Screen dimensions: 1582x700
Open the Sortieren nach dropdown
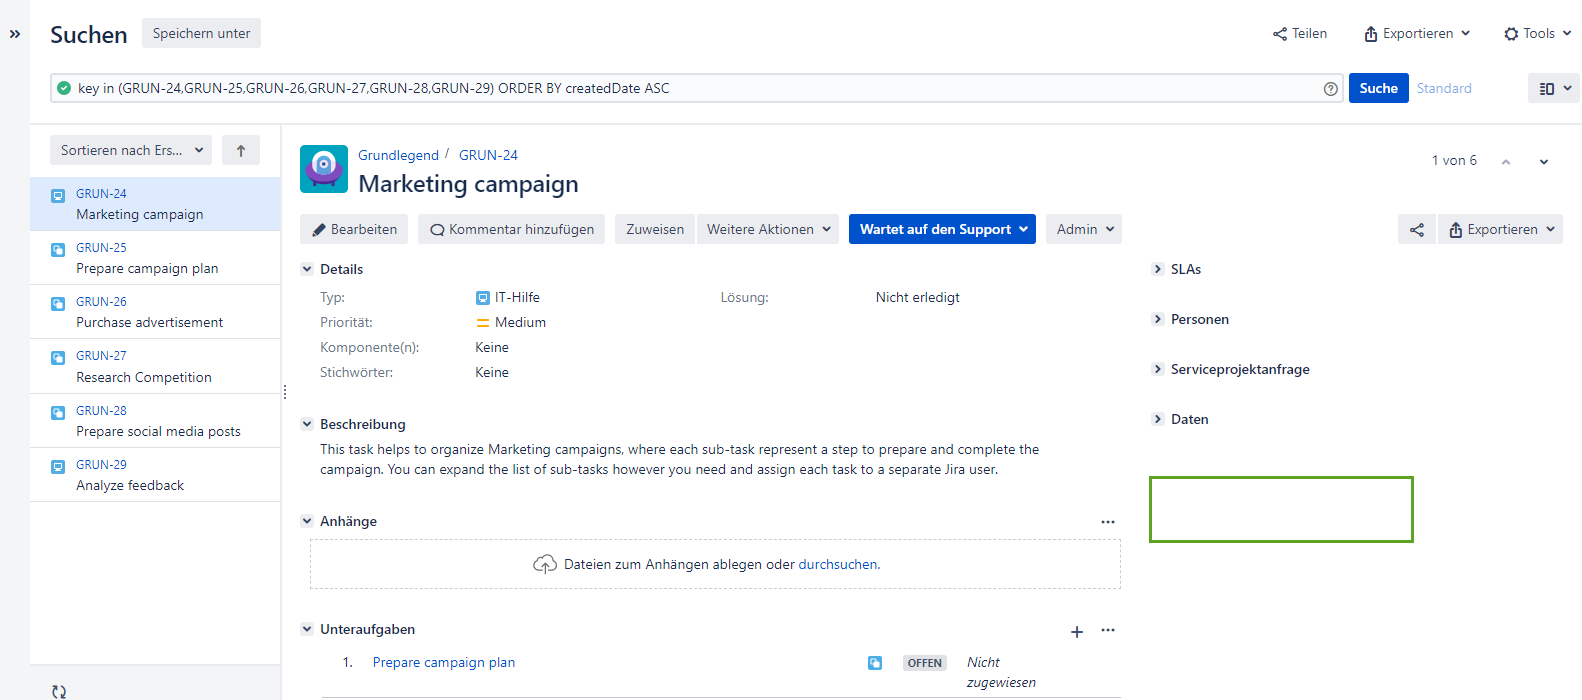(131, 151)
